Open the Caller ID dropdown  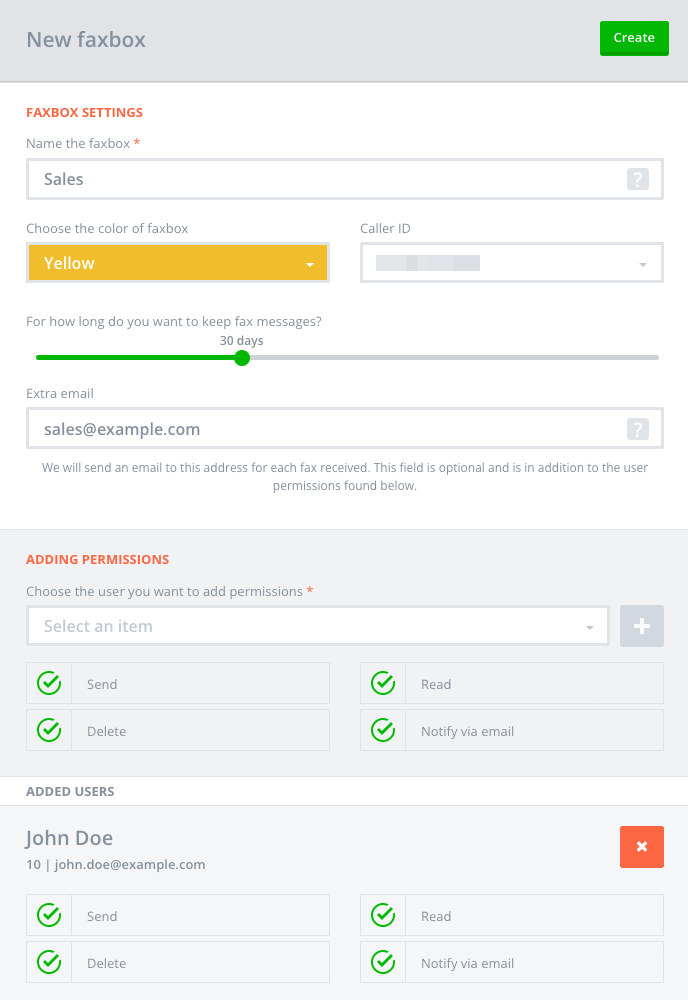click(511, 264)
